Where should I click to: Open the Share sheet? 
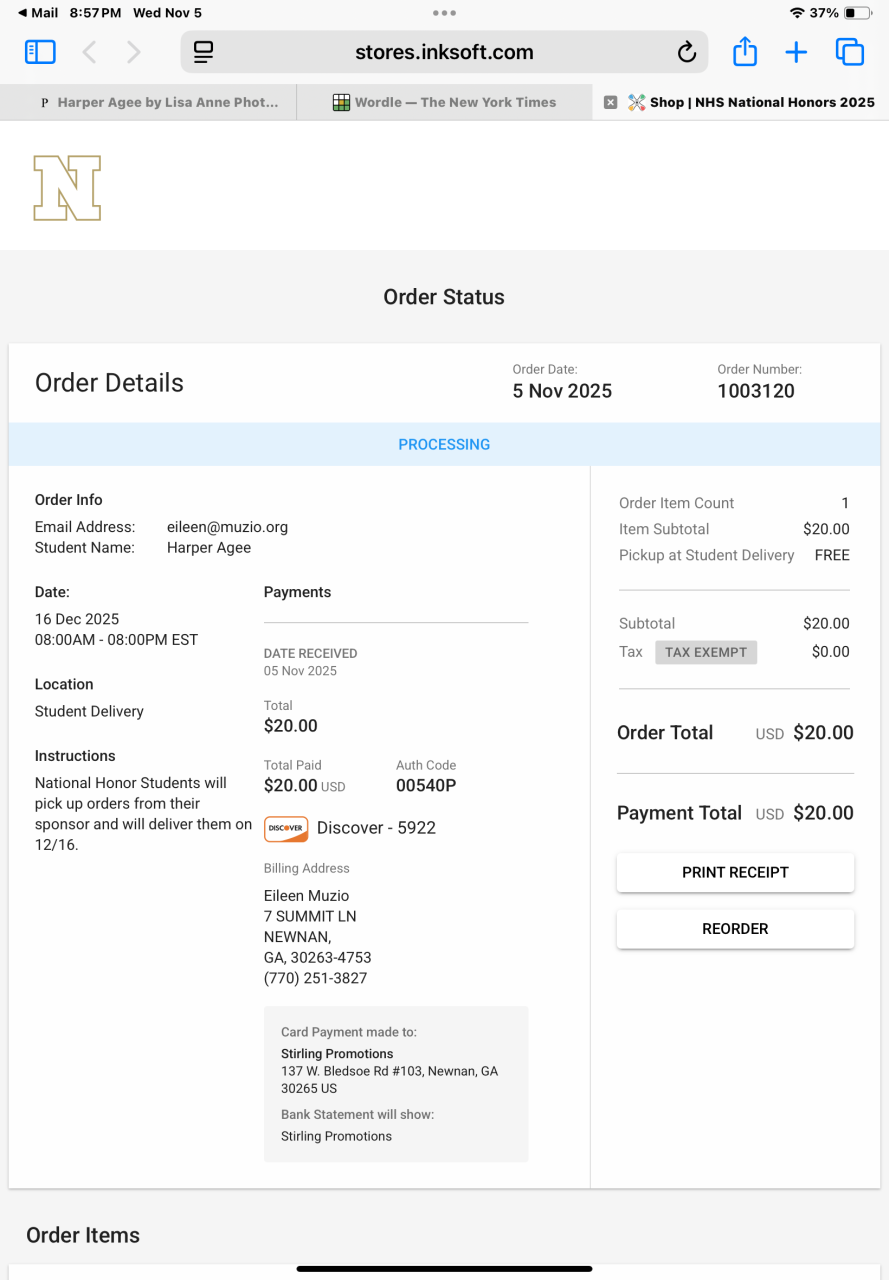click(x=745, y=52)
